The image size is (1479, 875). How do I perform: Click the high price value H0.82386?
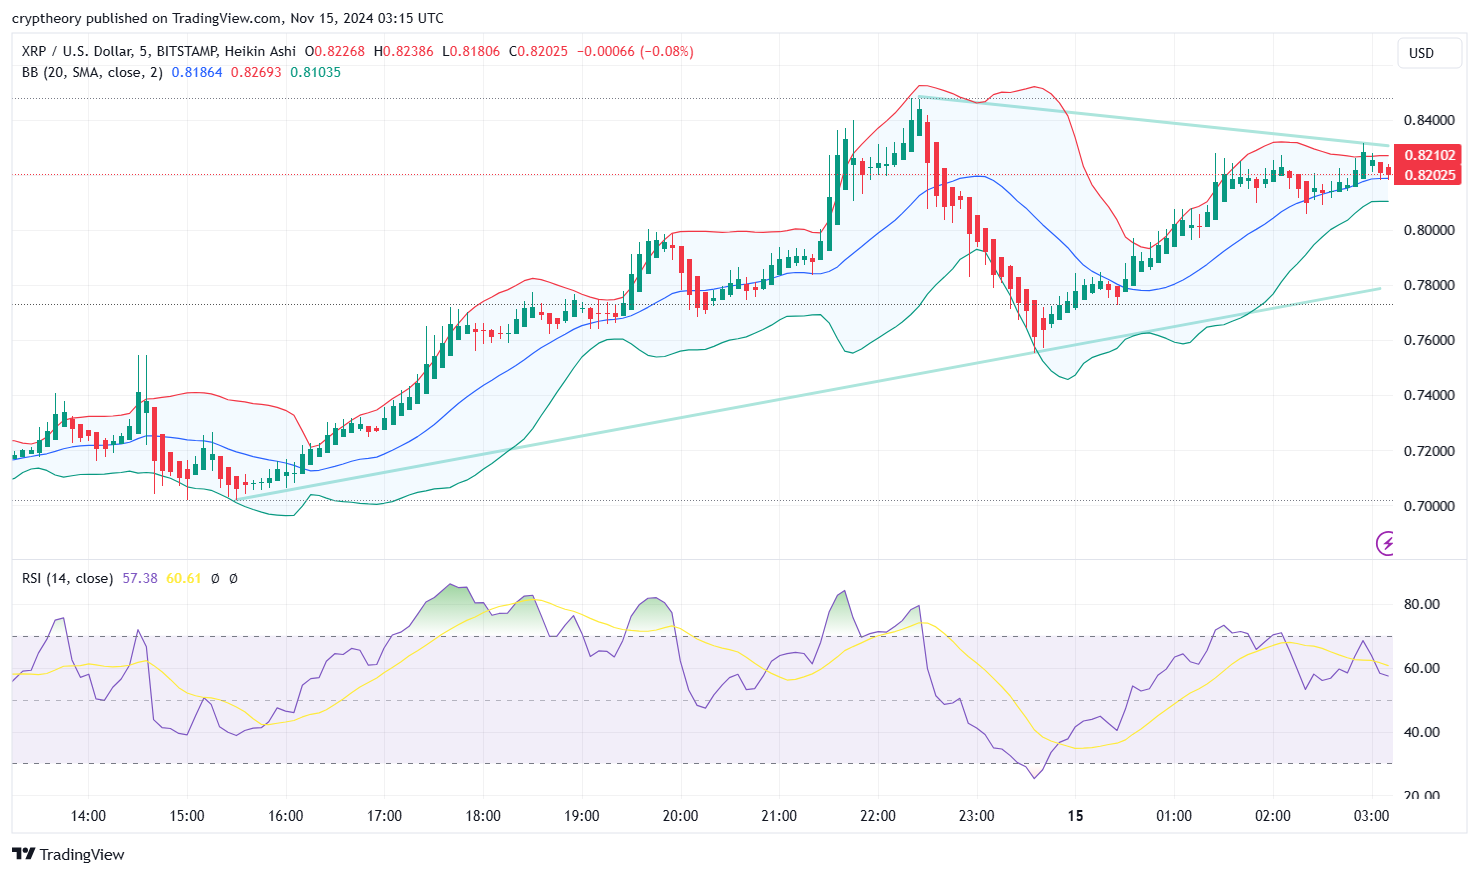(x=404, y=51)
